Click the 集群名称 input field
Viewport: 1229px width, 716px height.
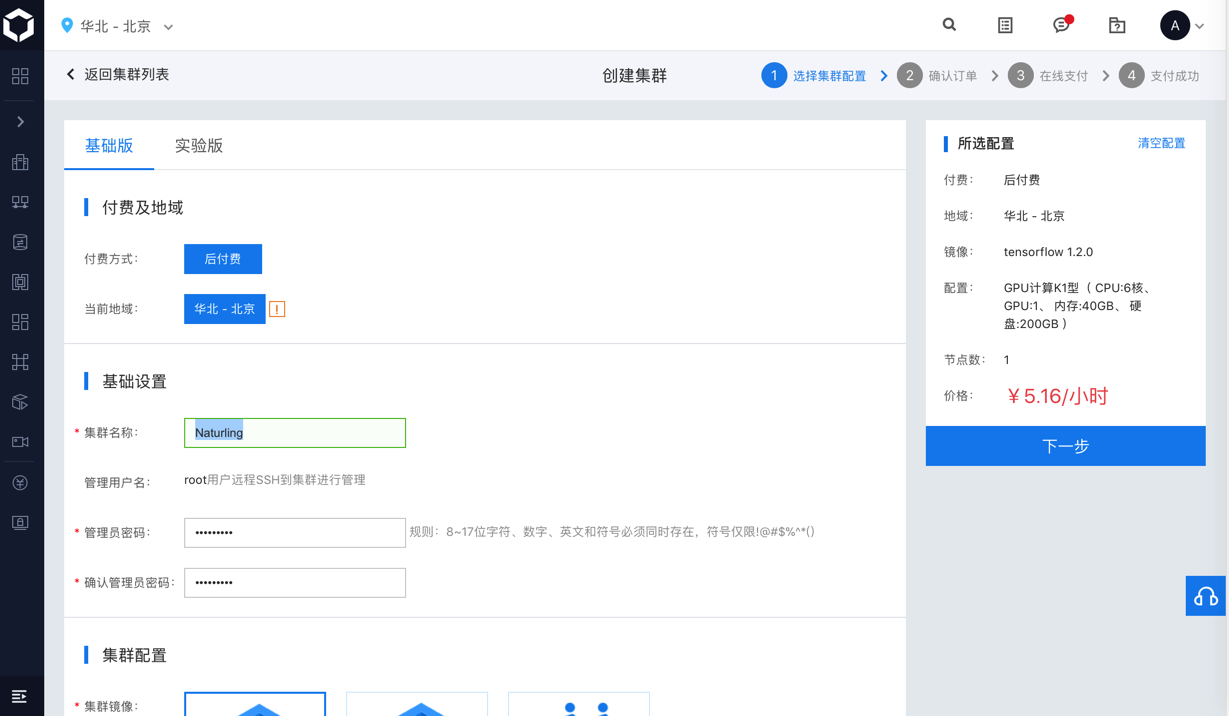pyautogui.click(x=295, y=433)
